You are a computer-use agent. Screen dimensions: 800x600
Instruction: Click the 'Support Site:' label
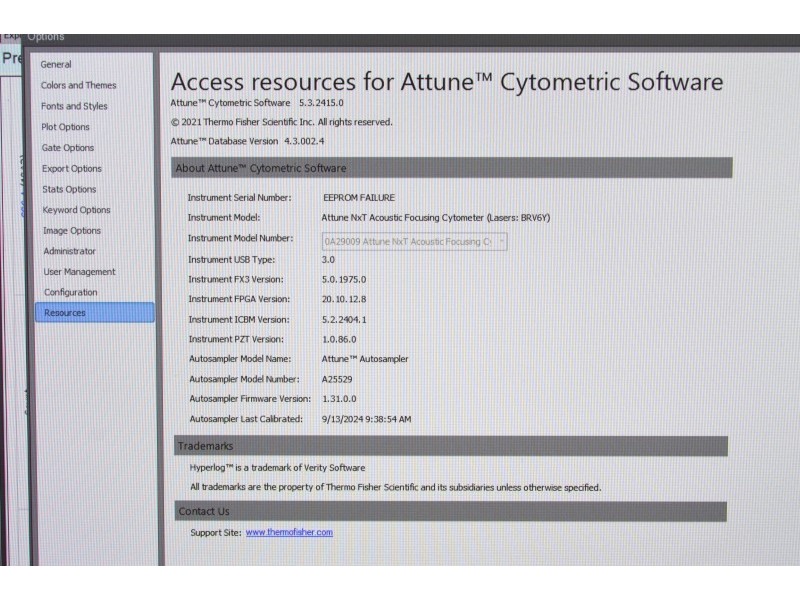(x=216, y=533)
